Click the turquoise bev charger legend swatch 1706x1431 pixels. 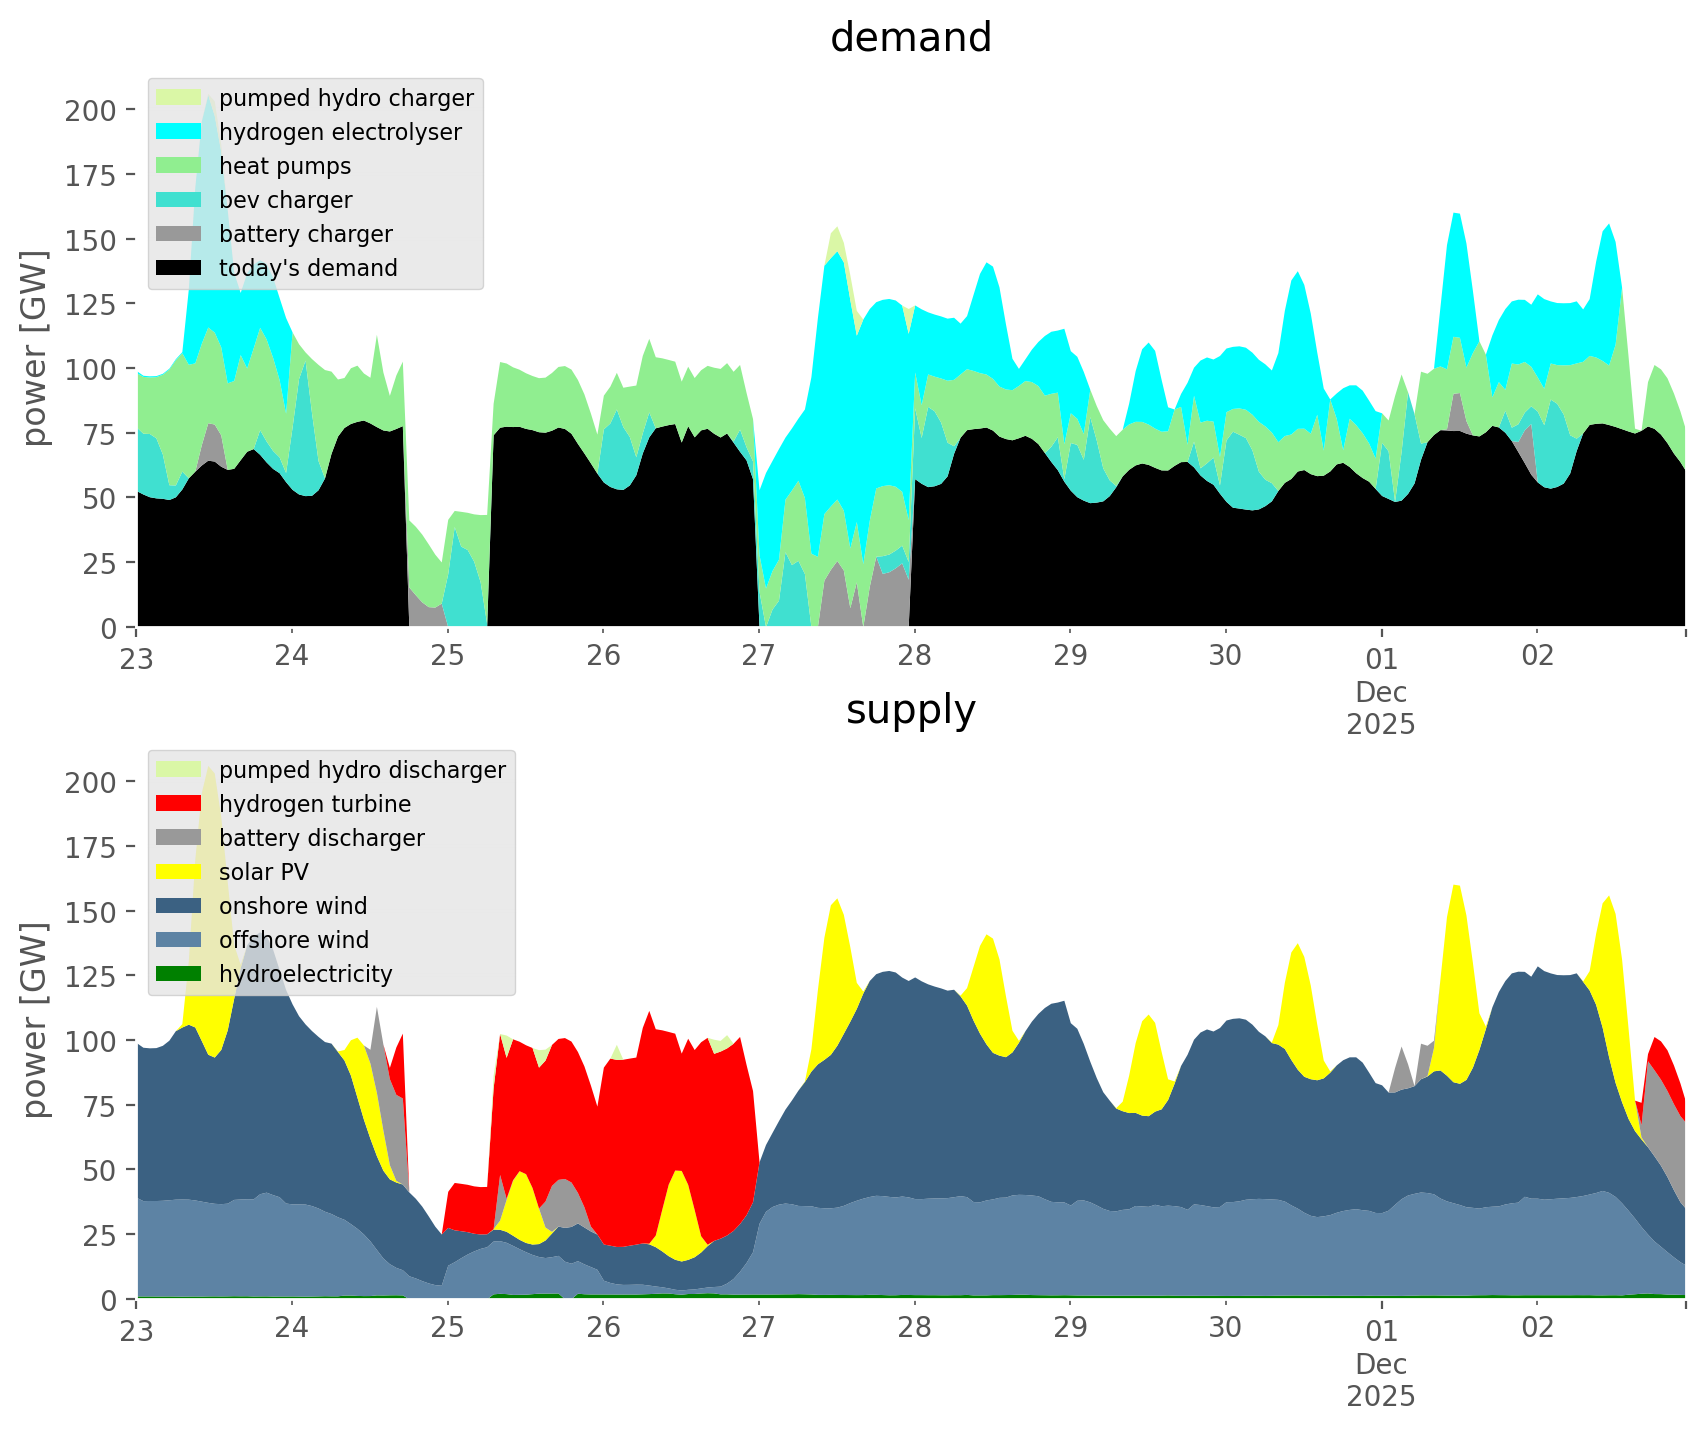(179, 200)
